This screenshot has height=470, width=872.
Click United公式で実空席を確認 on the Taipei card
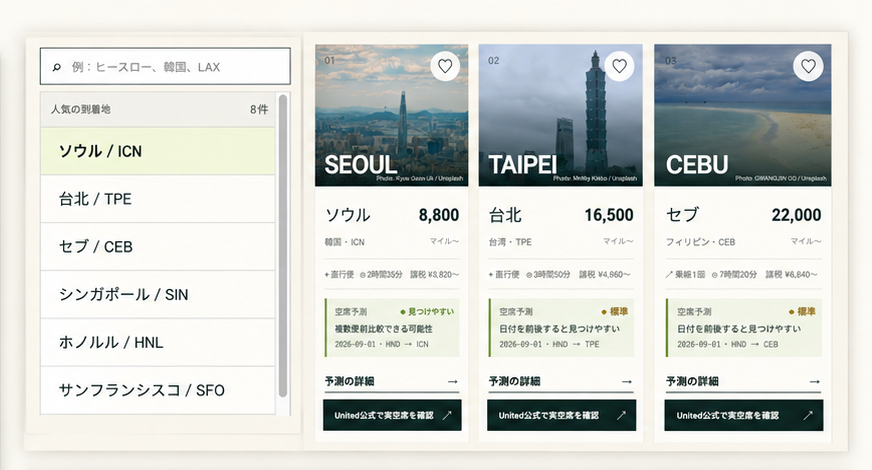click(562, 415)
